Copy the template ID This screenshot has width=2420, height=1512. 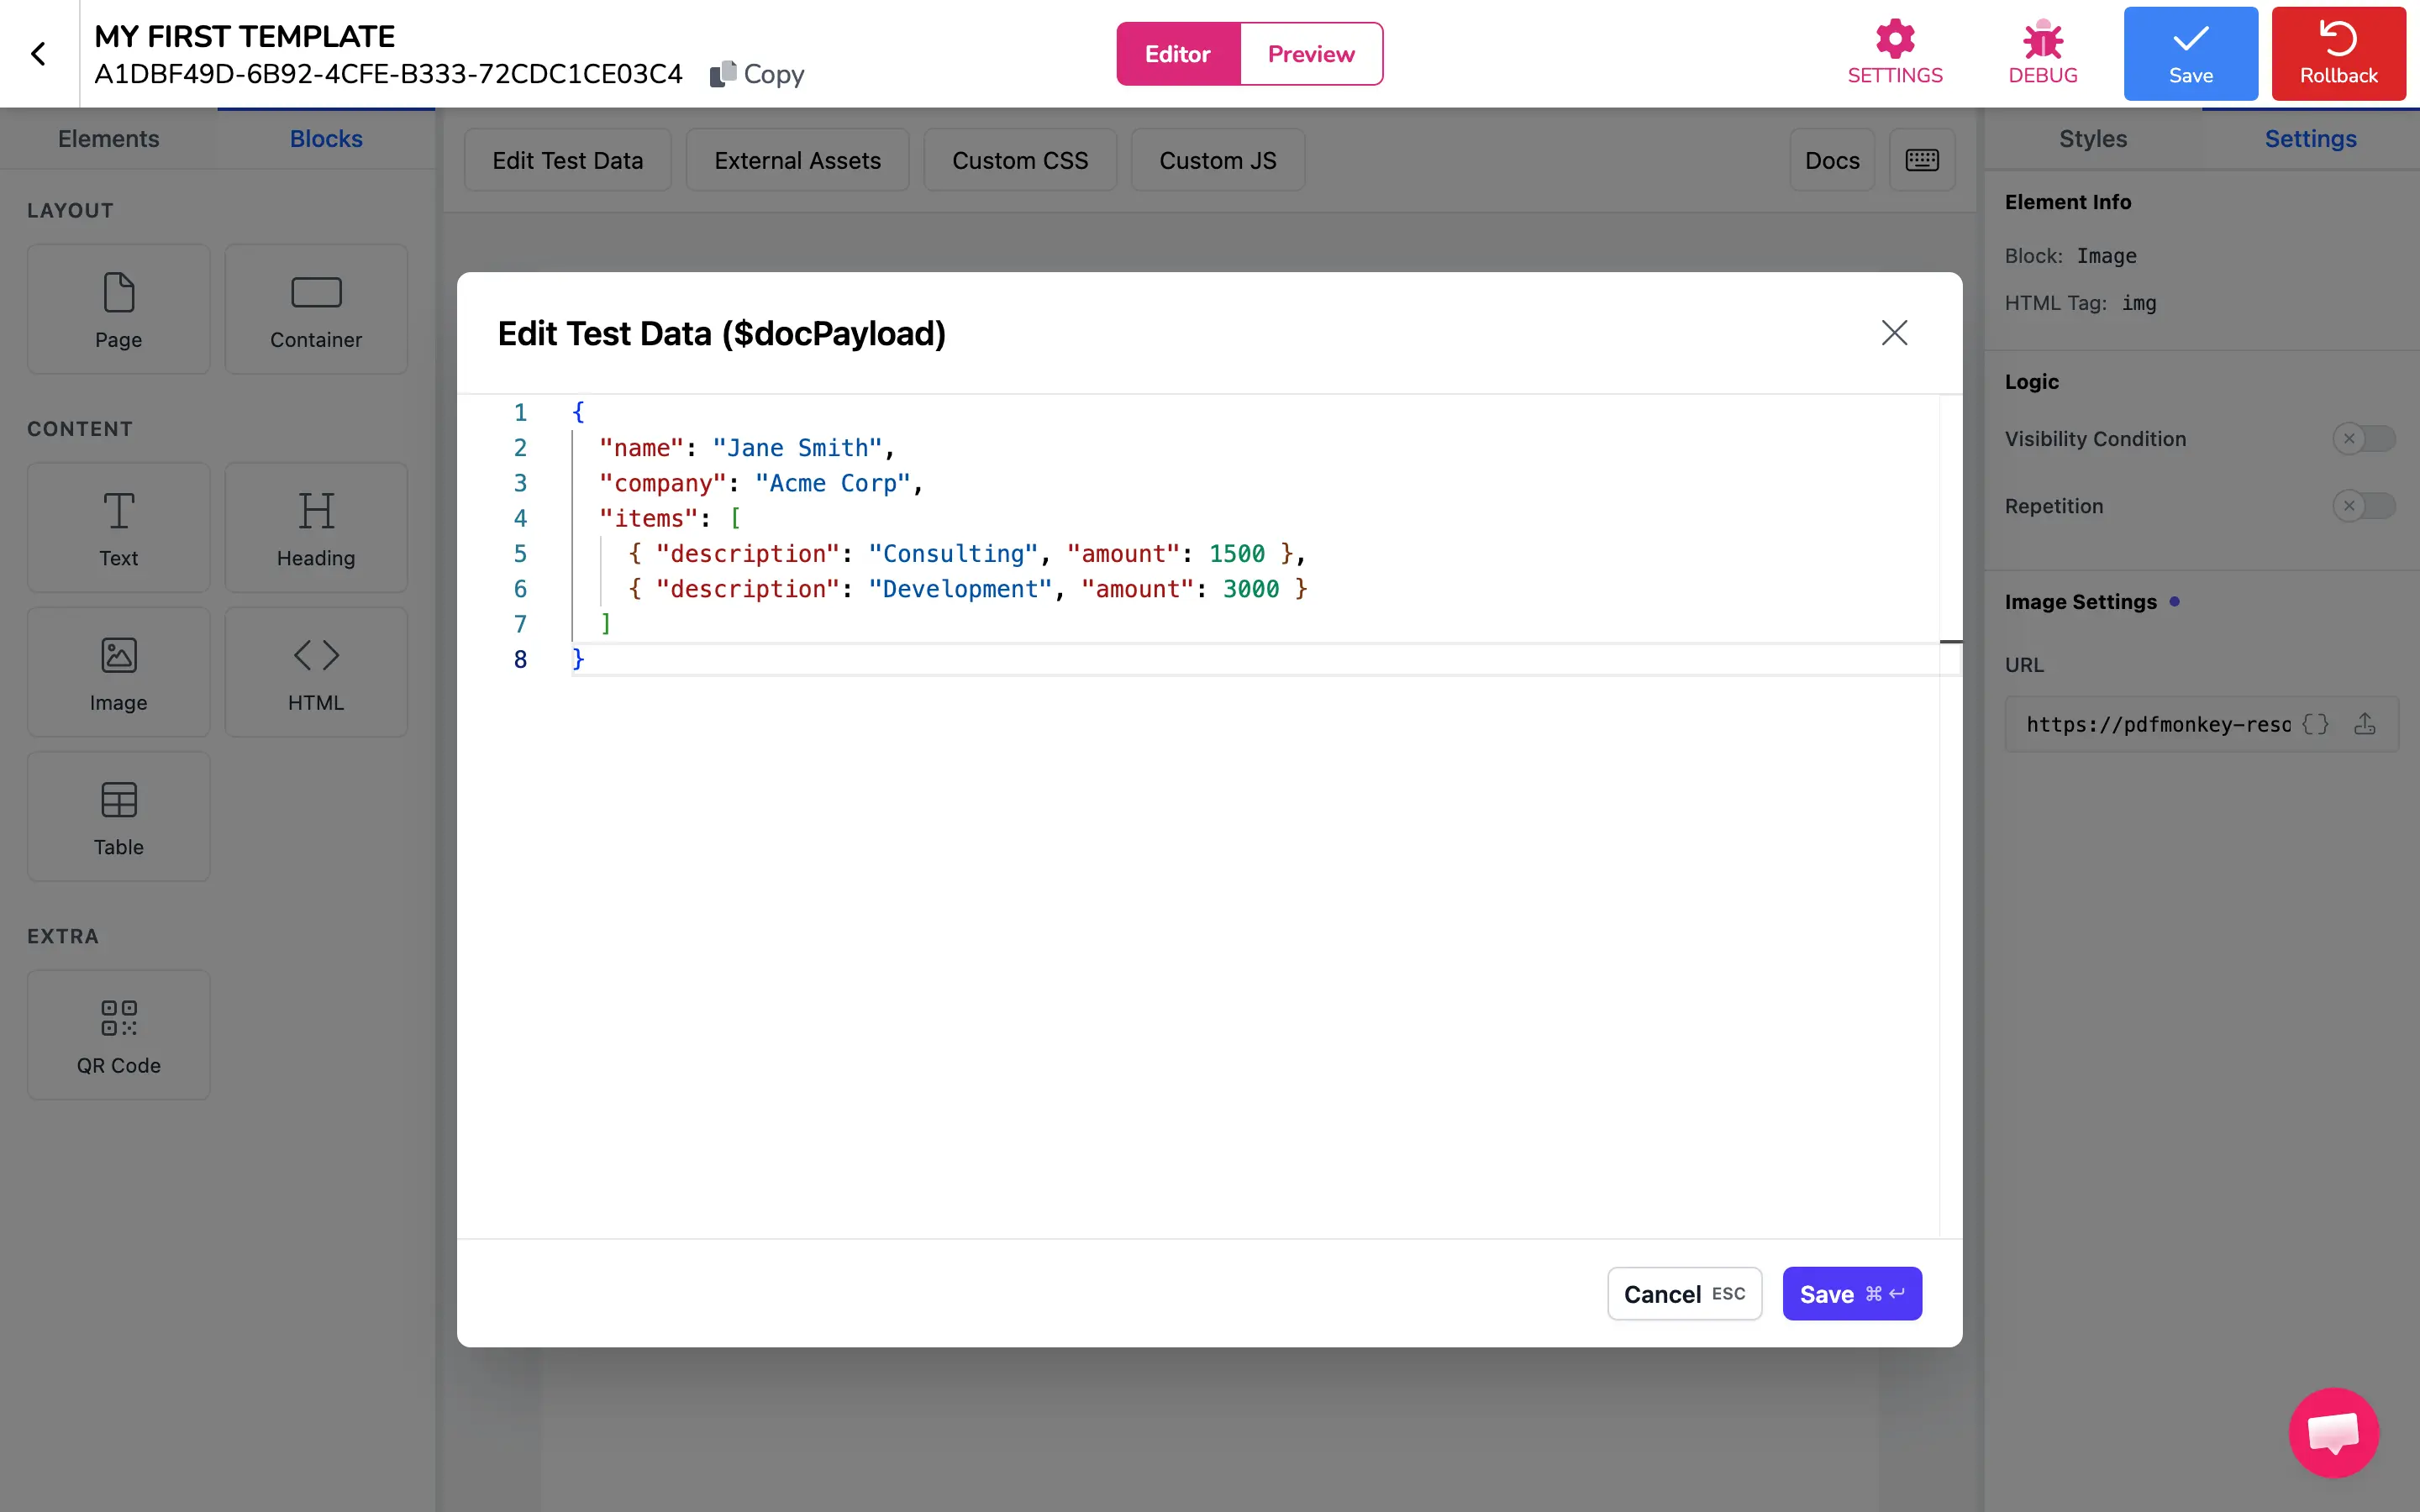pos(757,73)
